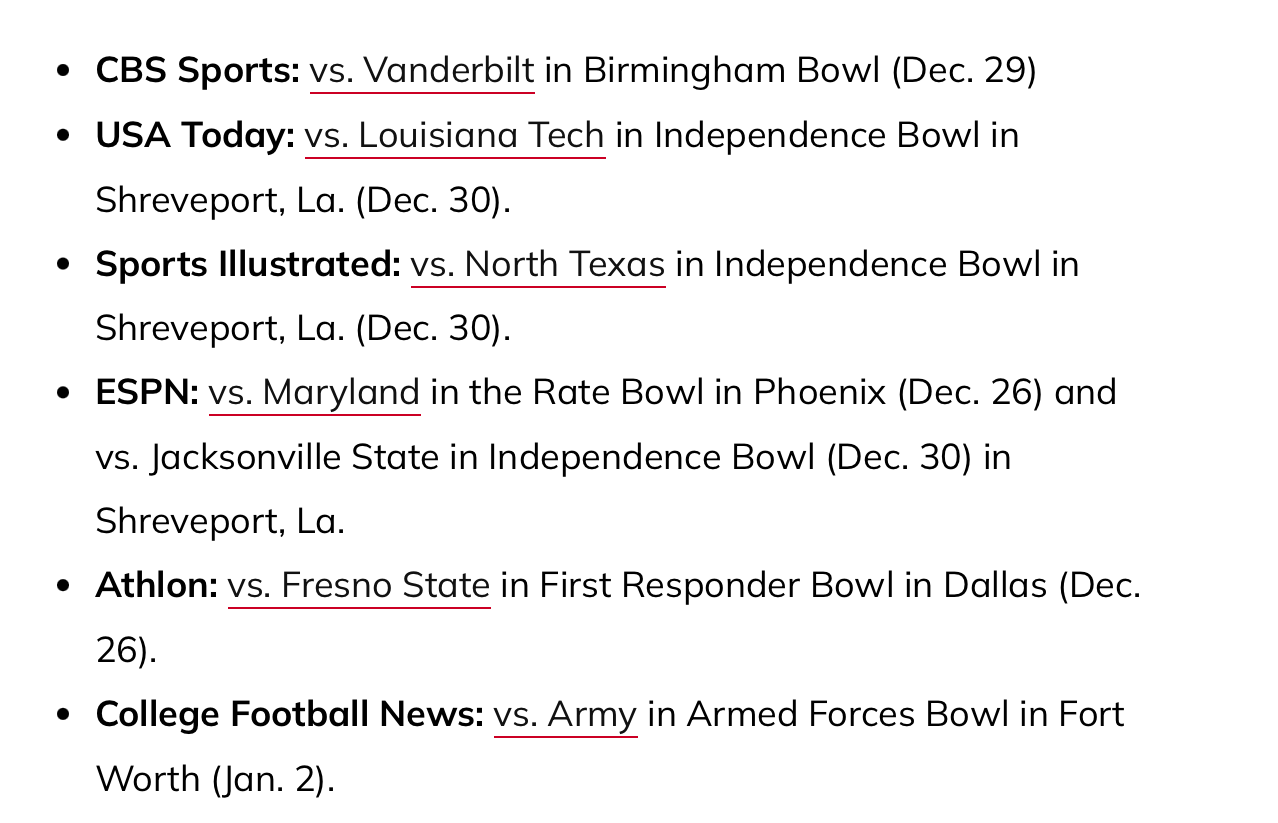Visit the "vs. Maryland" link
The image size is (1278, 823).
(x=315, y=392)
